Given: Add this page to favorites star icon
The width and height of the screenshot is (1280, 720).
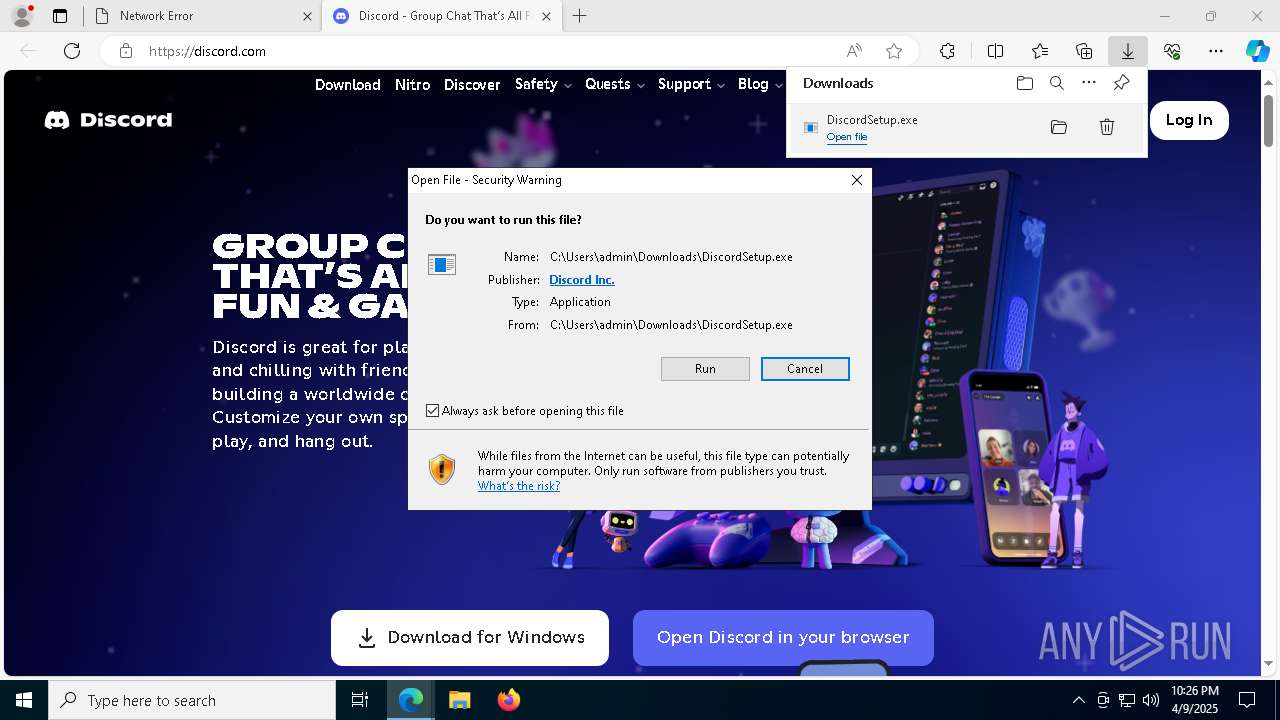Looking at the screenshot, I should [894, 51].
